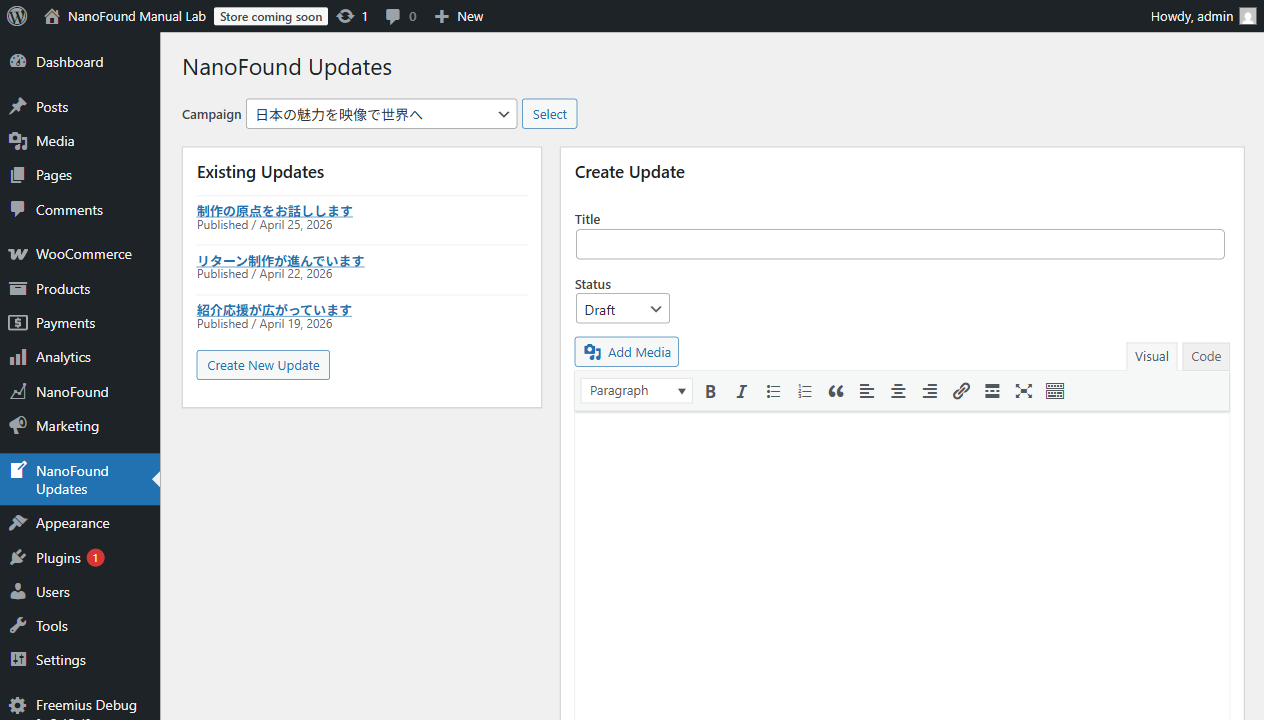The width and height of the screenshot is (1264, 720).
Task: Open the NanoFound Manual Lab site home link
Action: 125,16
